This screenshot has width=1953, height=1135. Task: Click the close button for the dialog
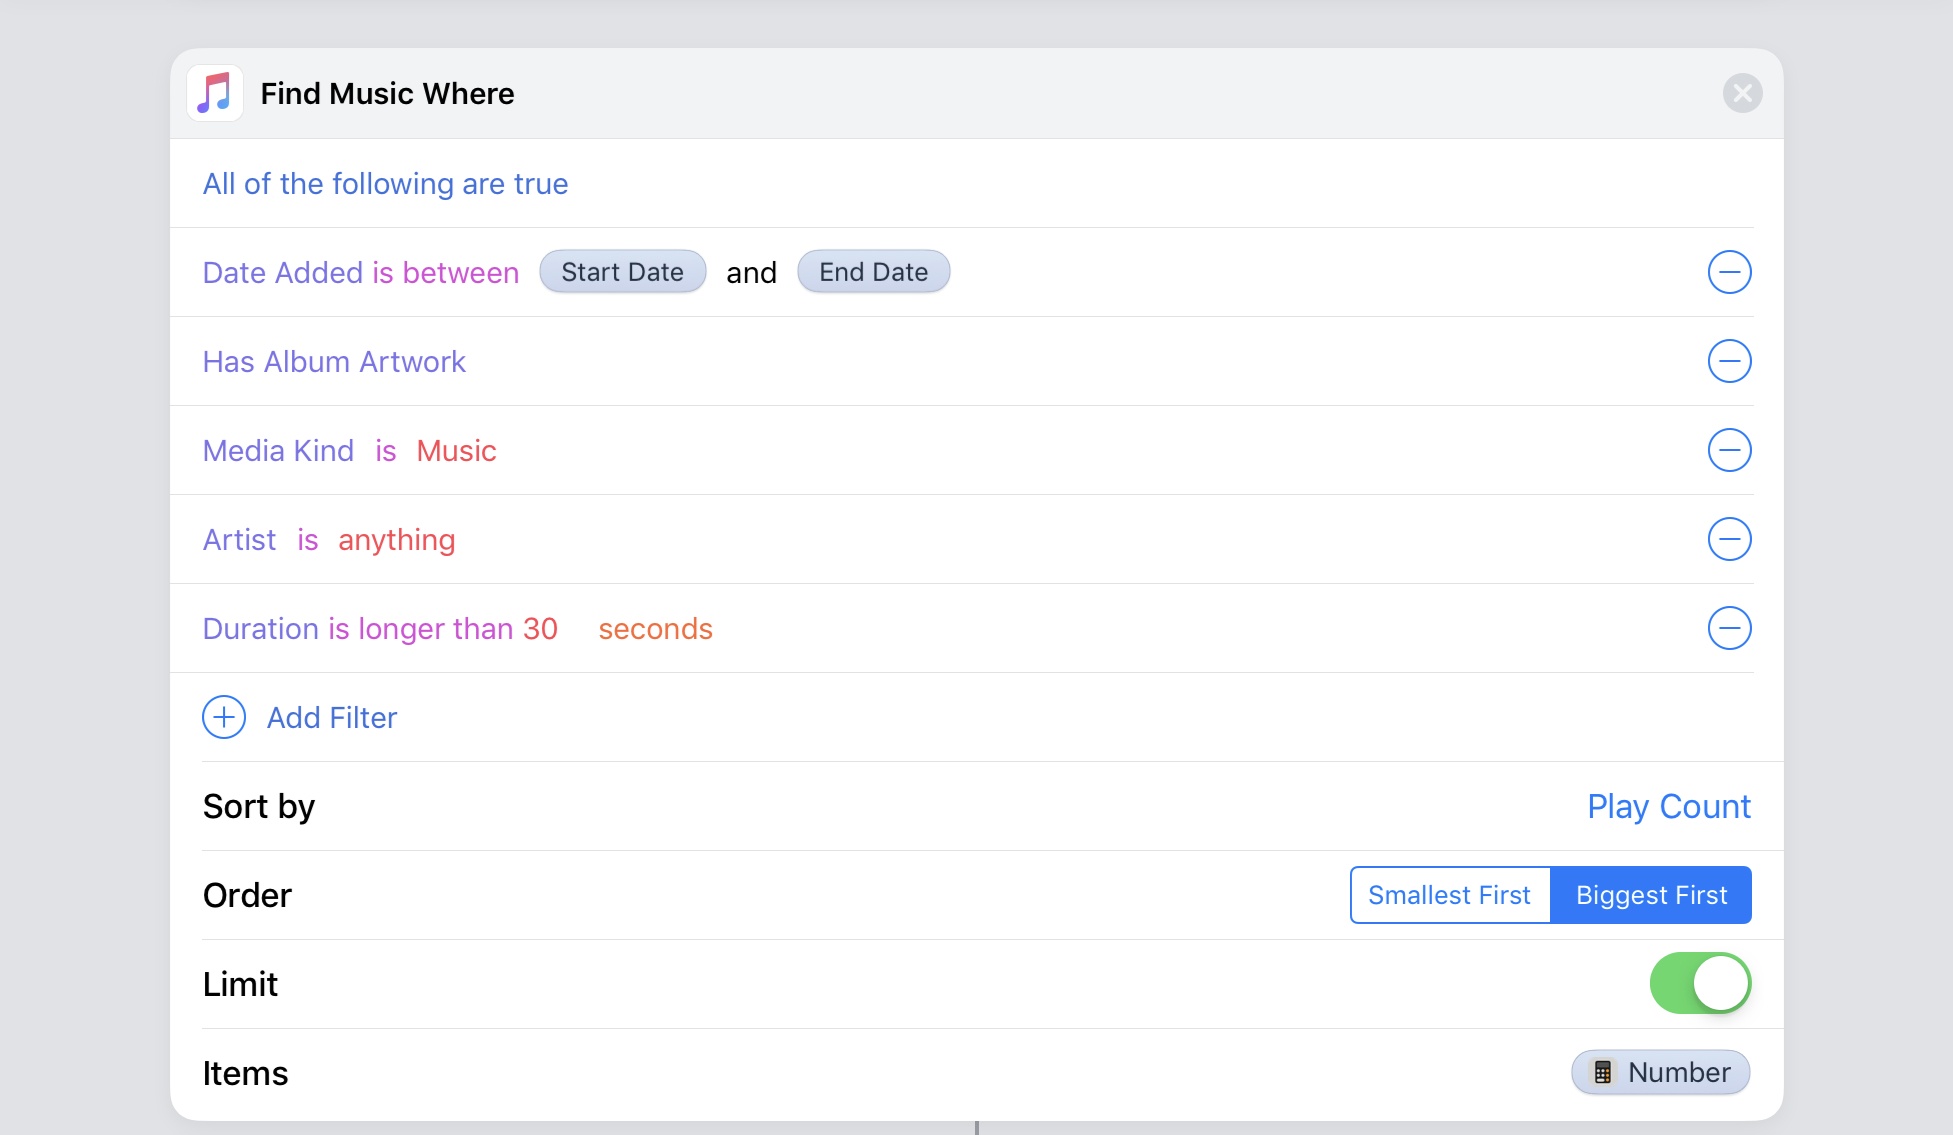1741,92
